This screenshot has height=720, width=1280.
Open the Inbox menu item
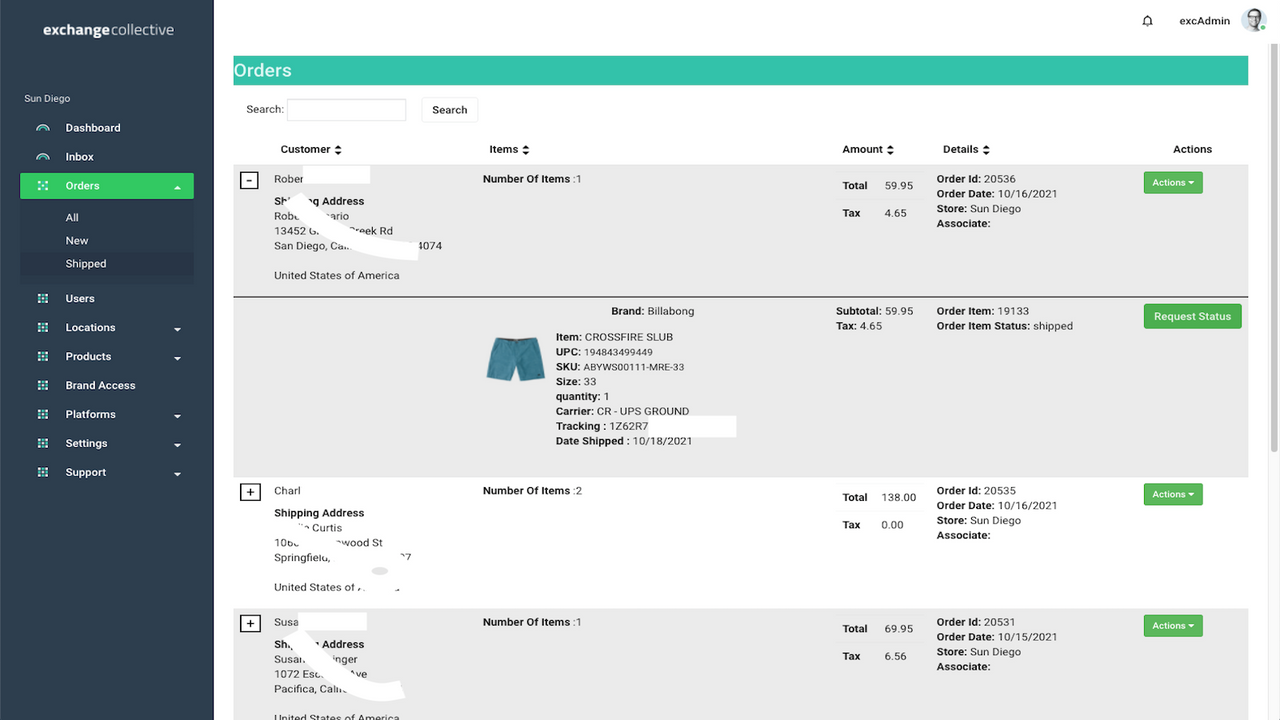tap(80, 157)
